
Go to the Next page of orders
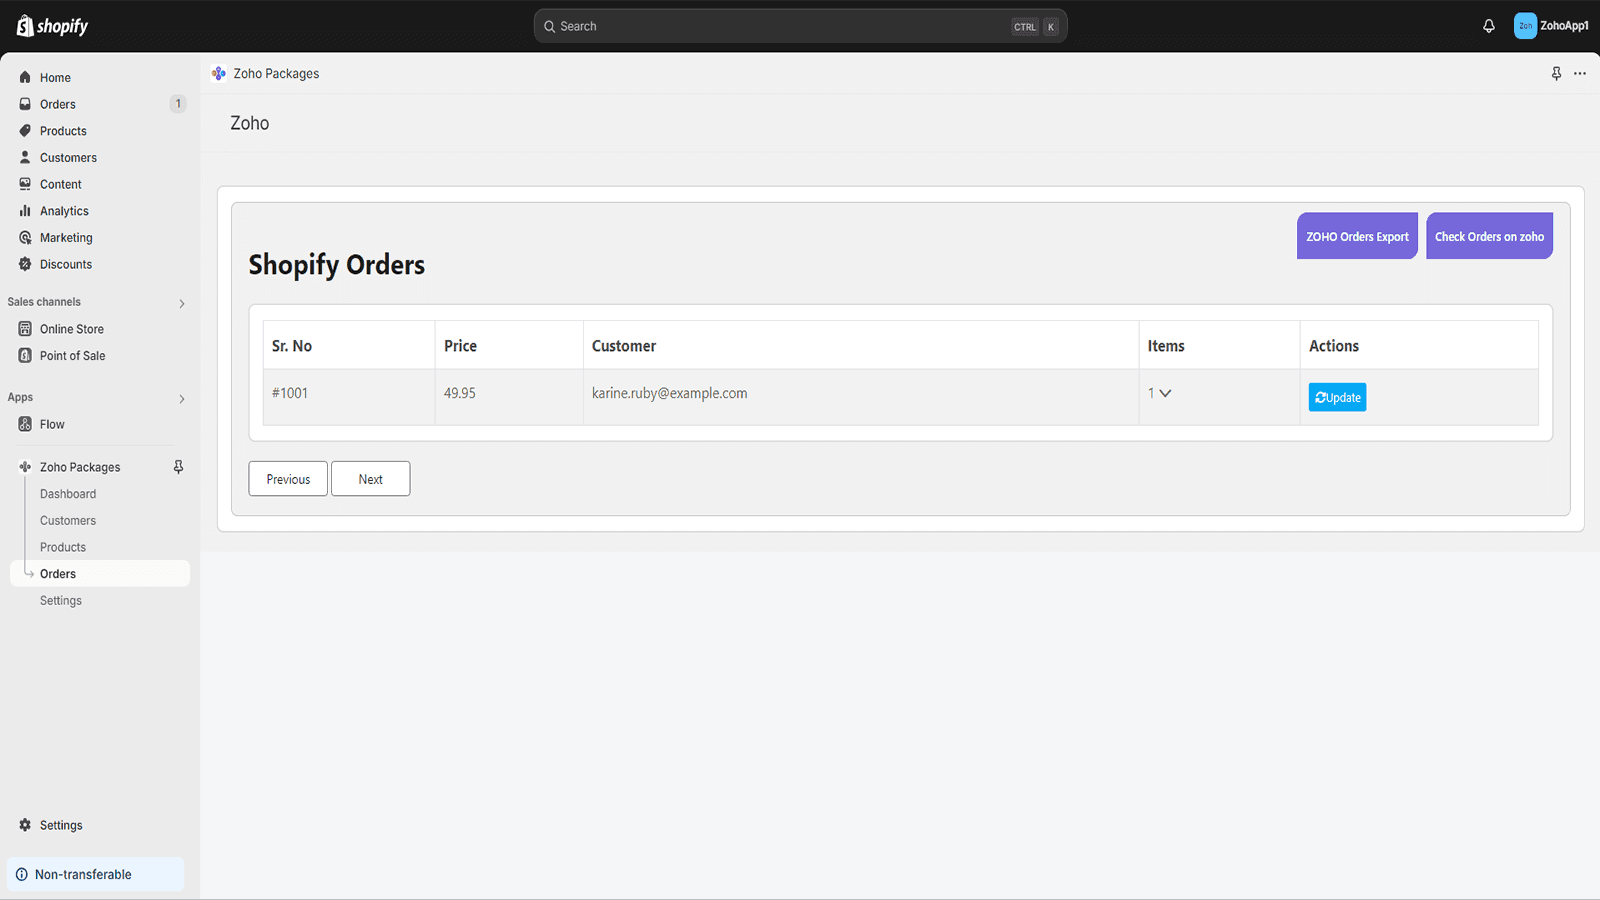370,479
